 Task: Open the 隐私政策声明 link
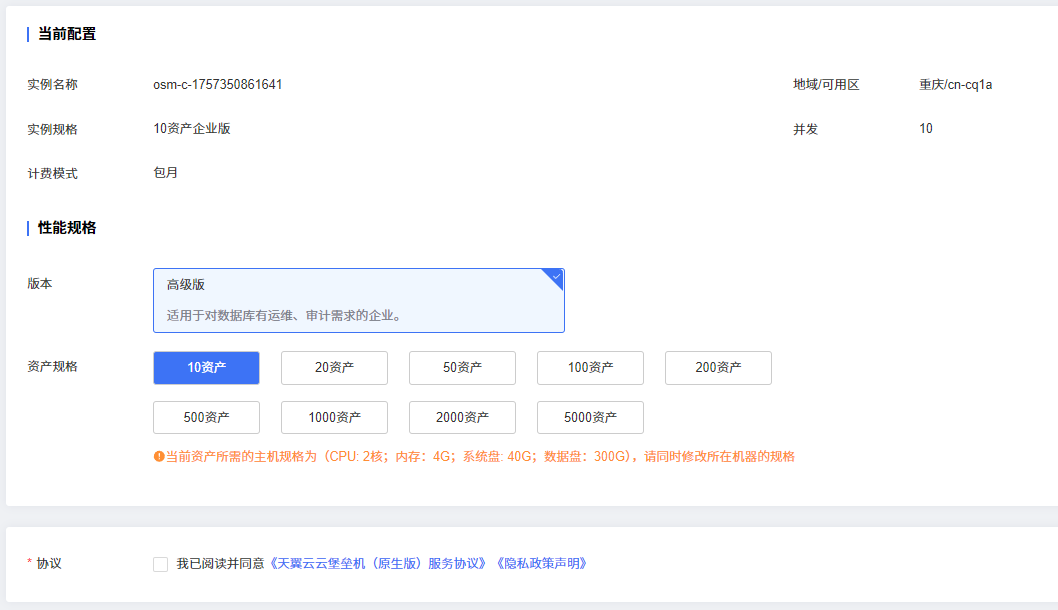[541, 564]
